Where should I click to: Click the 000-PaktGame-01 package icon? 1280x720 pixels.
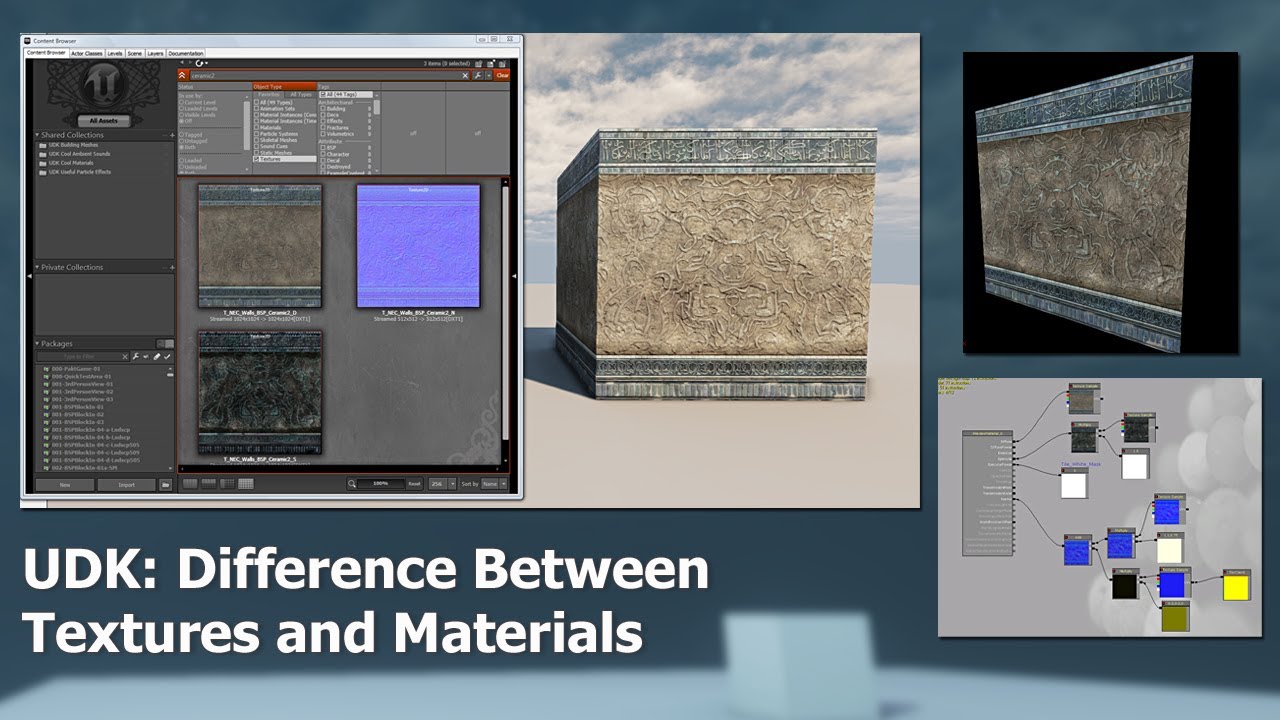click(x=46, y=369)
